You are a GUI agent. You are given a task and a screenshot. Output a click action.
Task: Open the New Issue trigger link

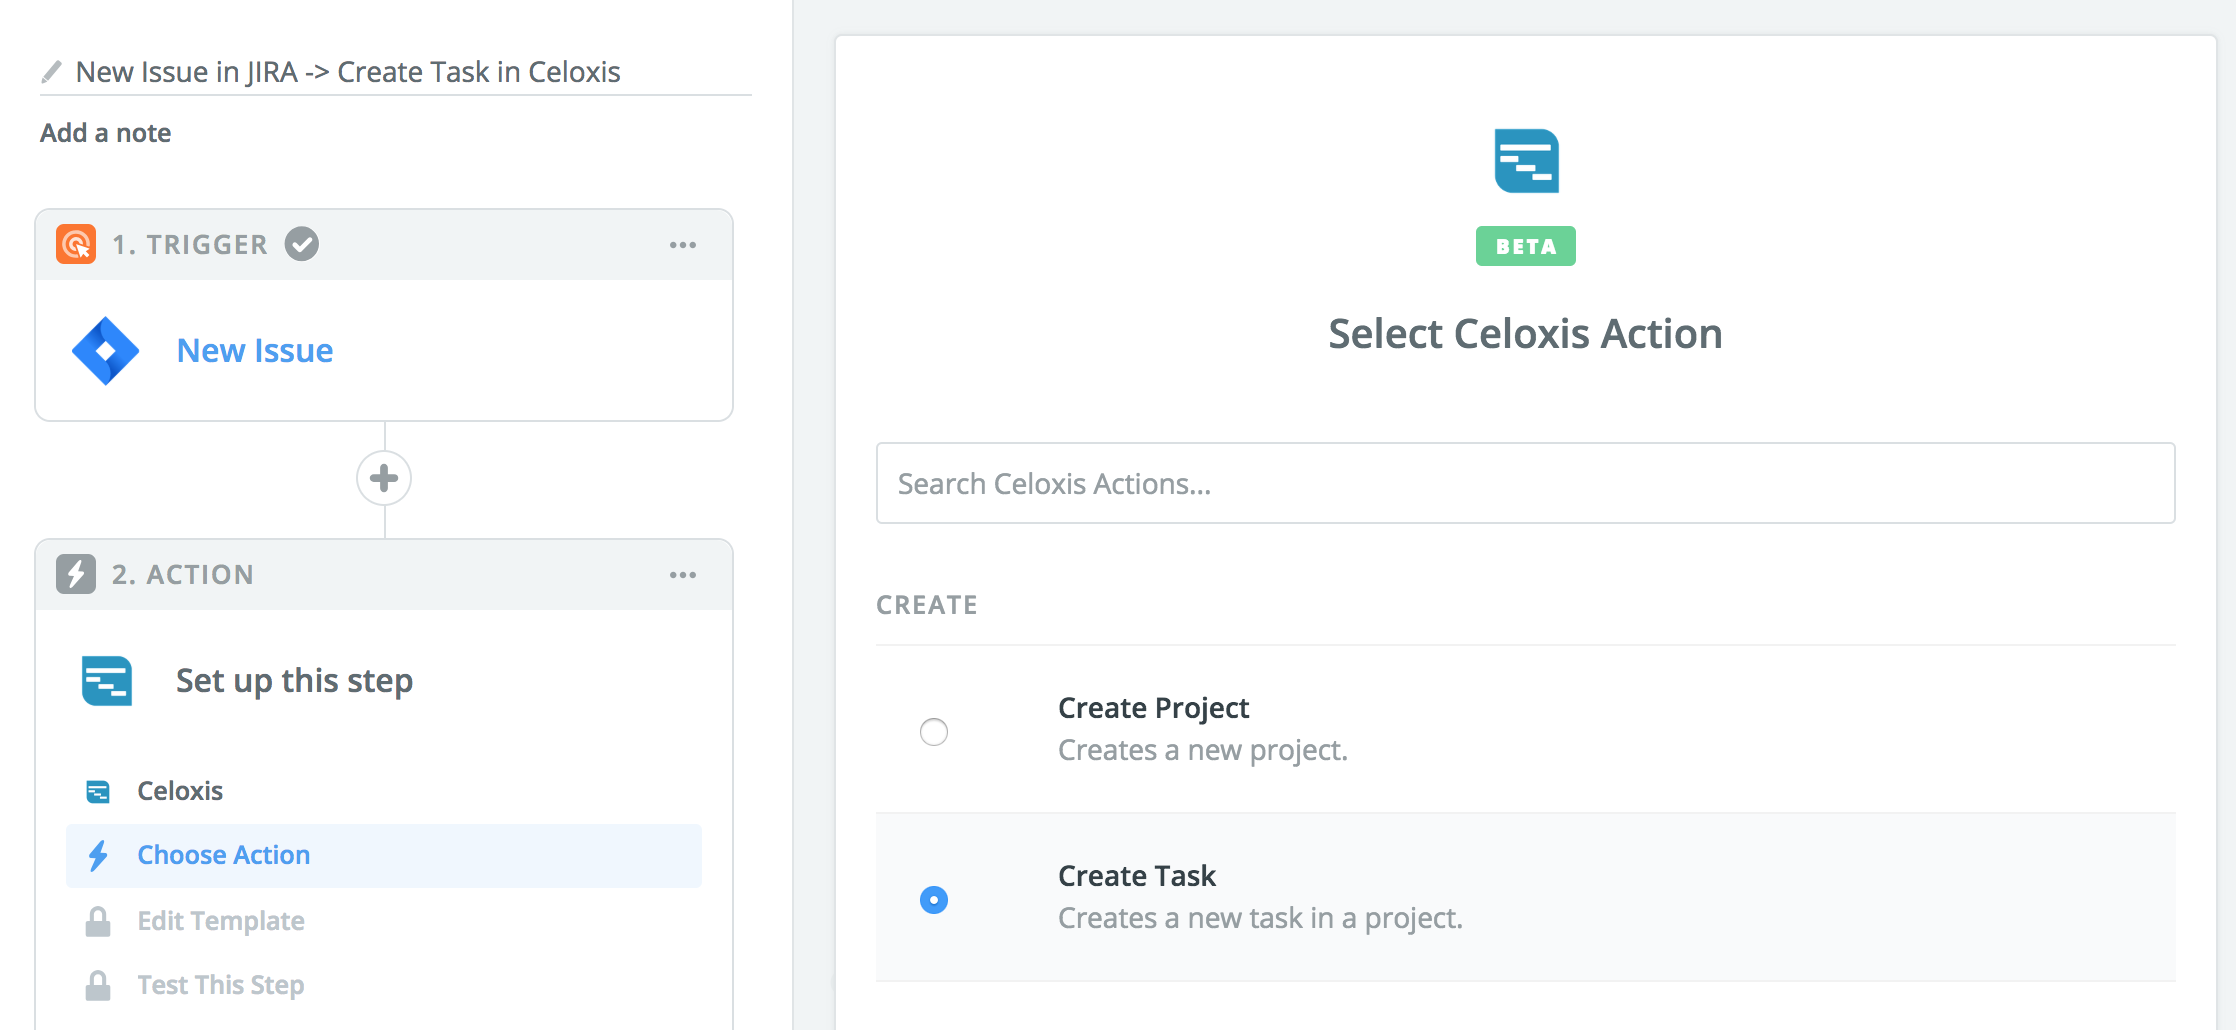click(x=255, y=351)
